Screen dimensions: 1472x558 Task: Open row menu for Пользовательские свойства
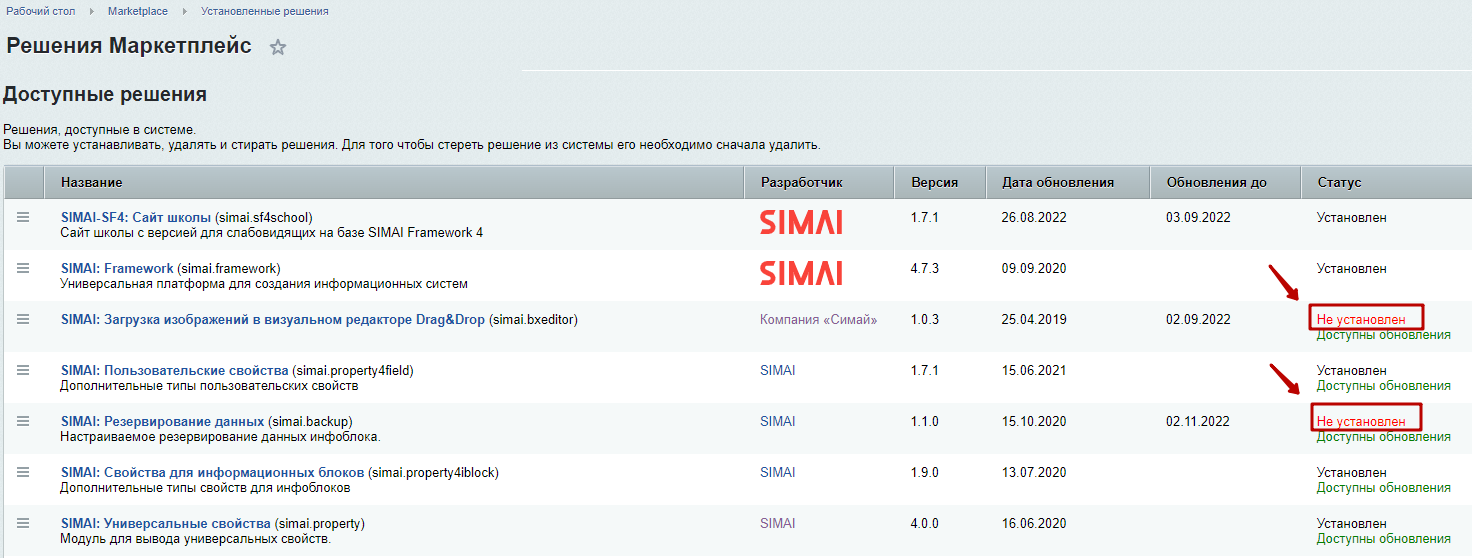point(23,370)
